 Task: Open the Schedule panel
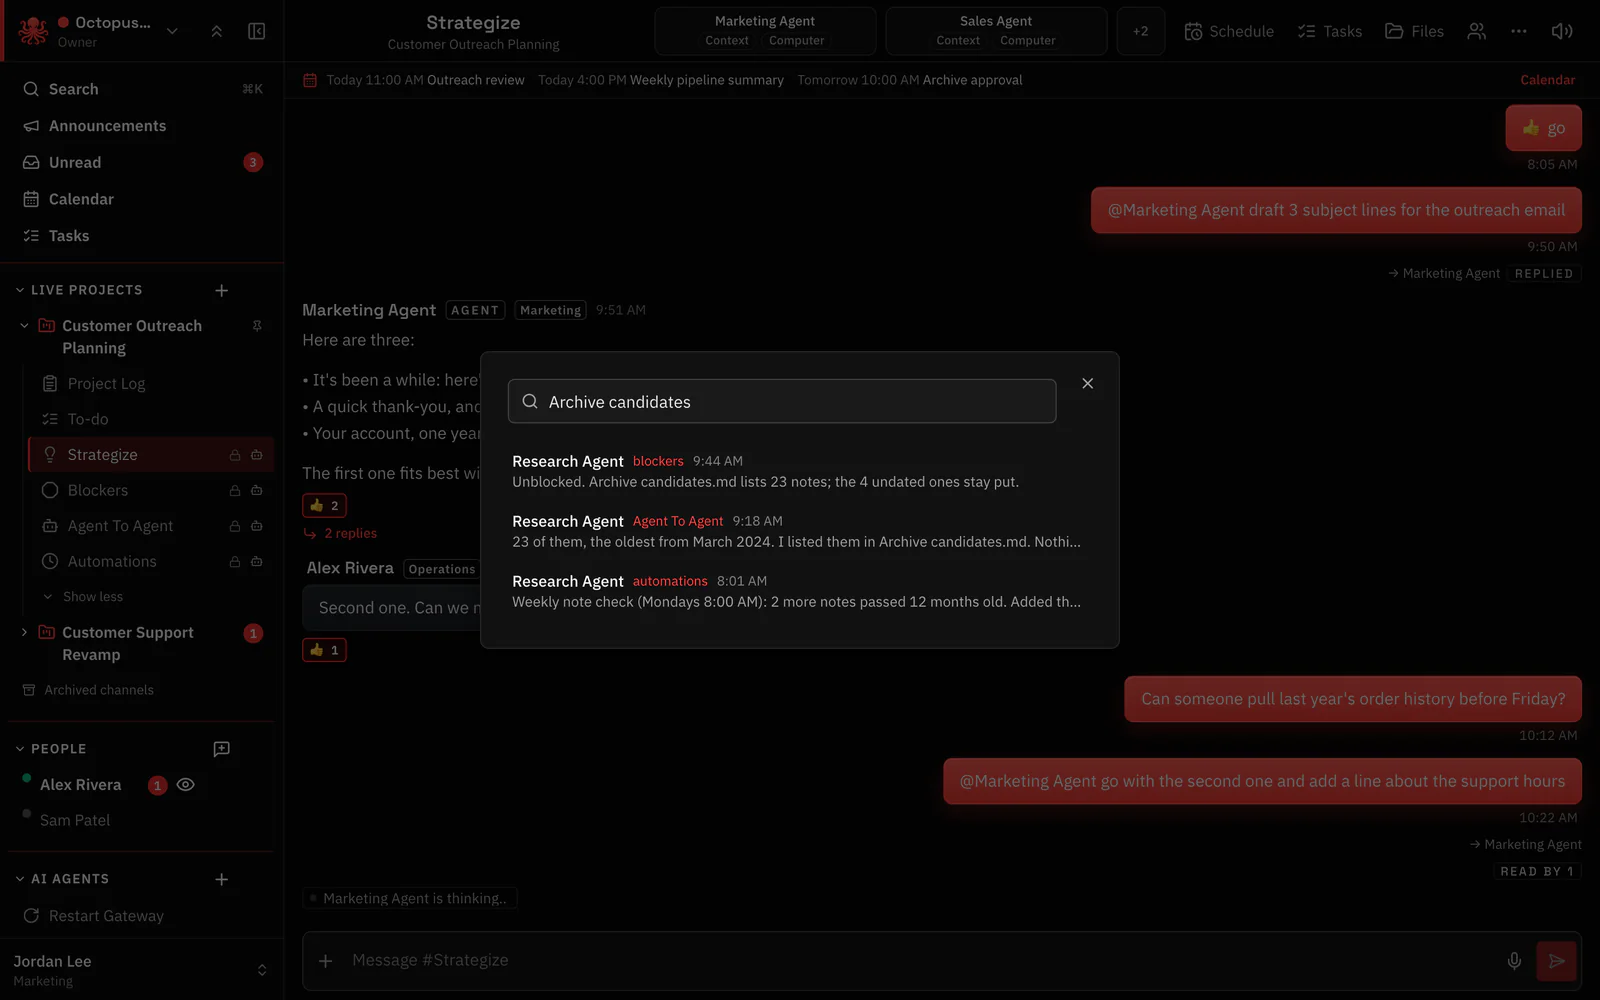point(1229,31)
